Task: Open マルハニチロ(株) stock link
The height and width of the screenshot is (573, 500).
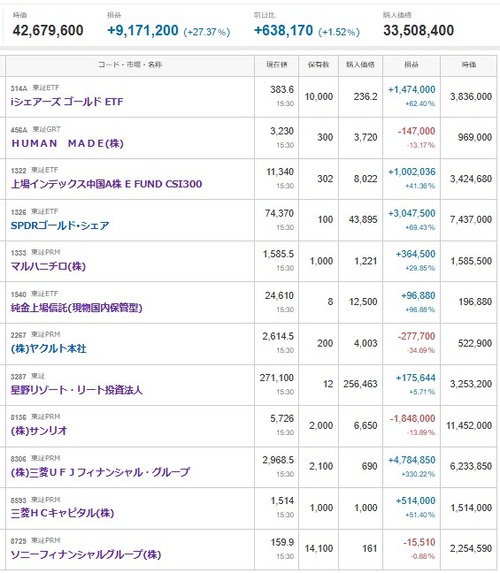Action: point(48,266)
